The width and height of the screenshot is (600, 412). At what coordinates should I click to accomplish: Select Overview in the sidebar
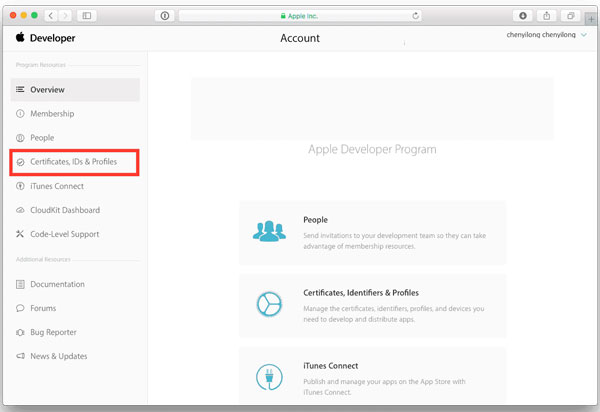[47, 90]
